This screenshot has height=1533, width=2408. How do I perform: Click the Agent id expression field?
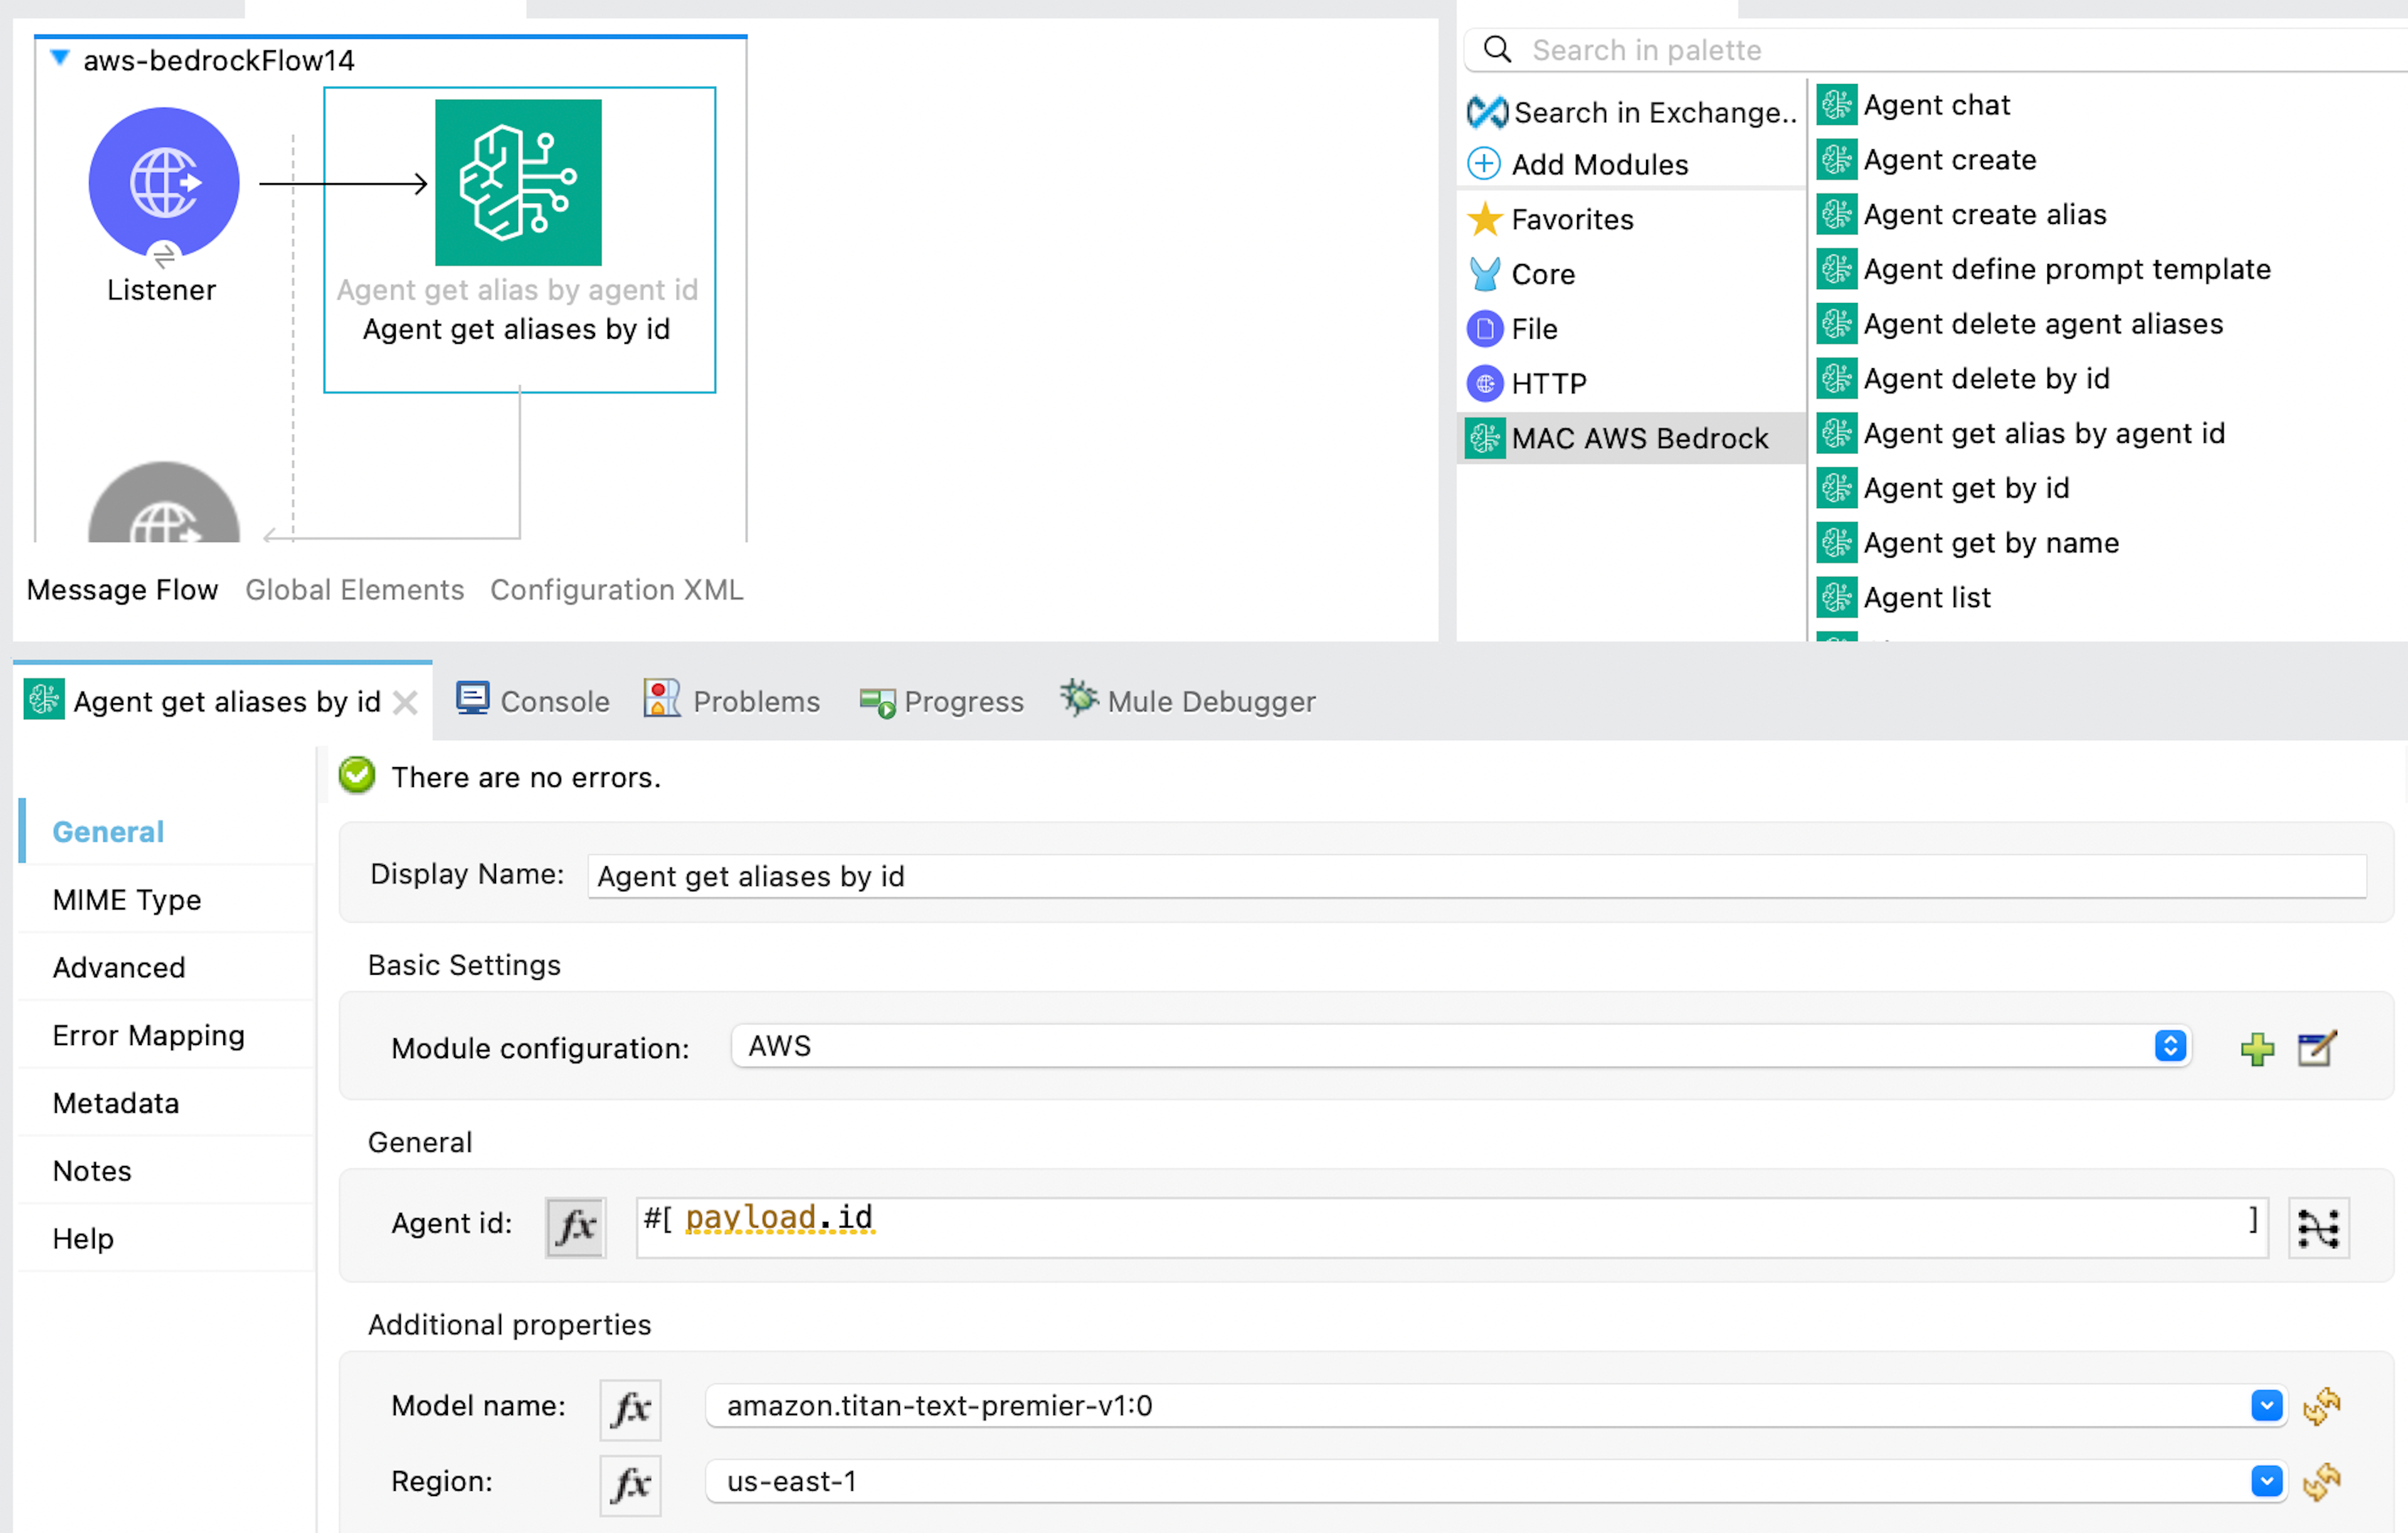(x=1451, y=1227)
